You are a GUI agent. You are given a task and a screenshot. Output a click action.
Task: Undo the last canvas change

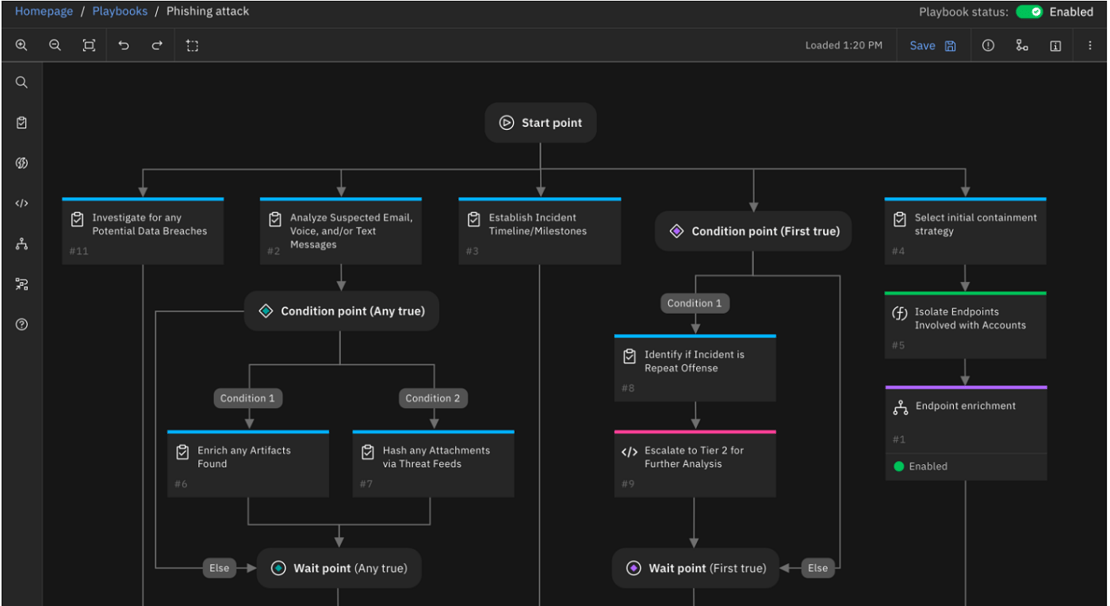coord(122,45)
